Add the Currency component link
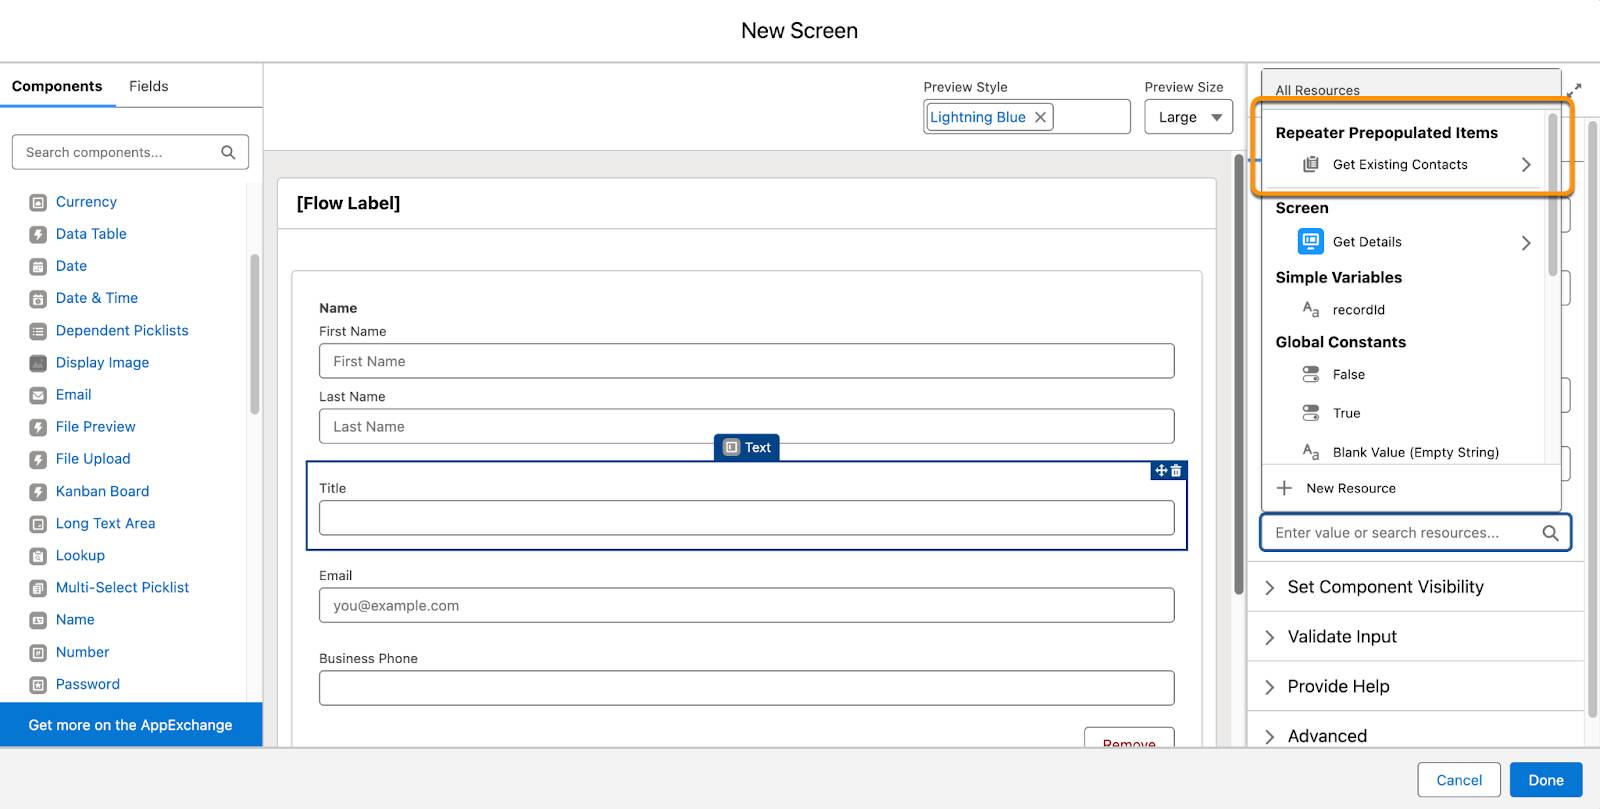Viewport: 1600px width, 809px height. point(86,202)
